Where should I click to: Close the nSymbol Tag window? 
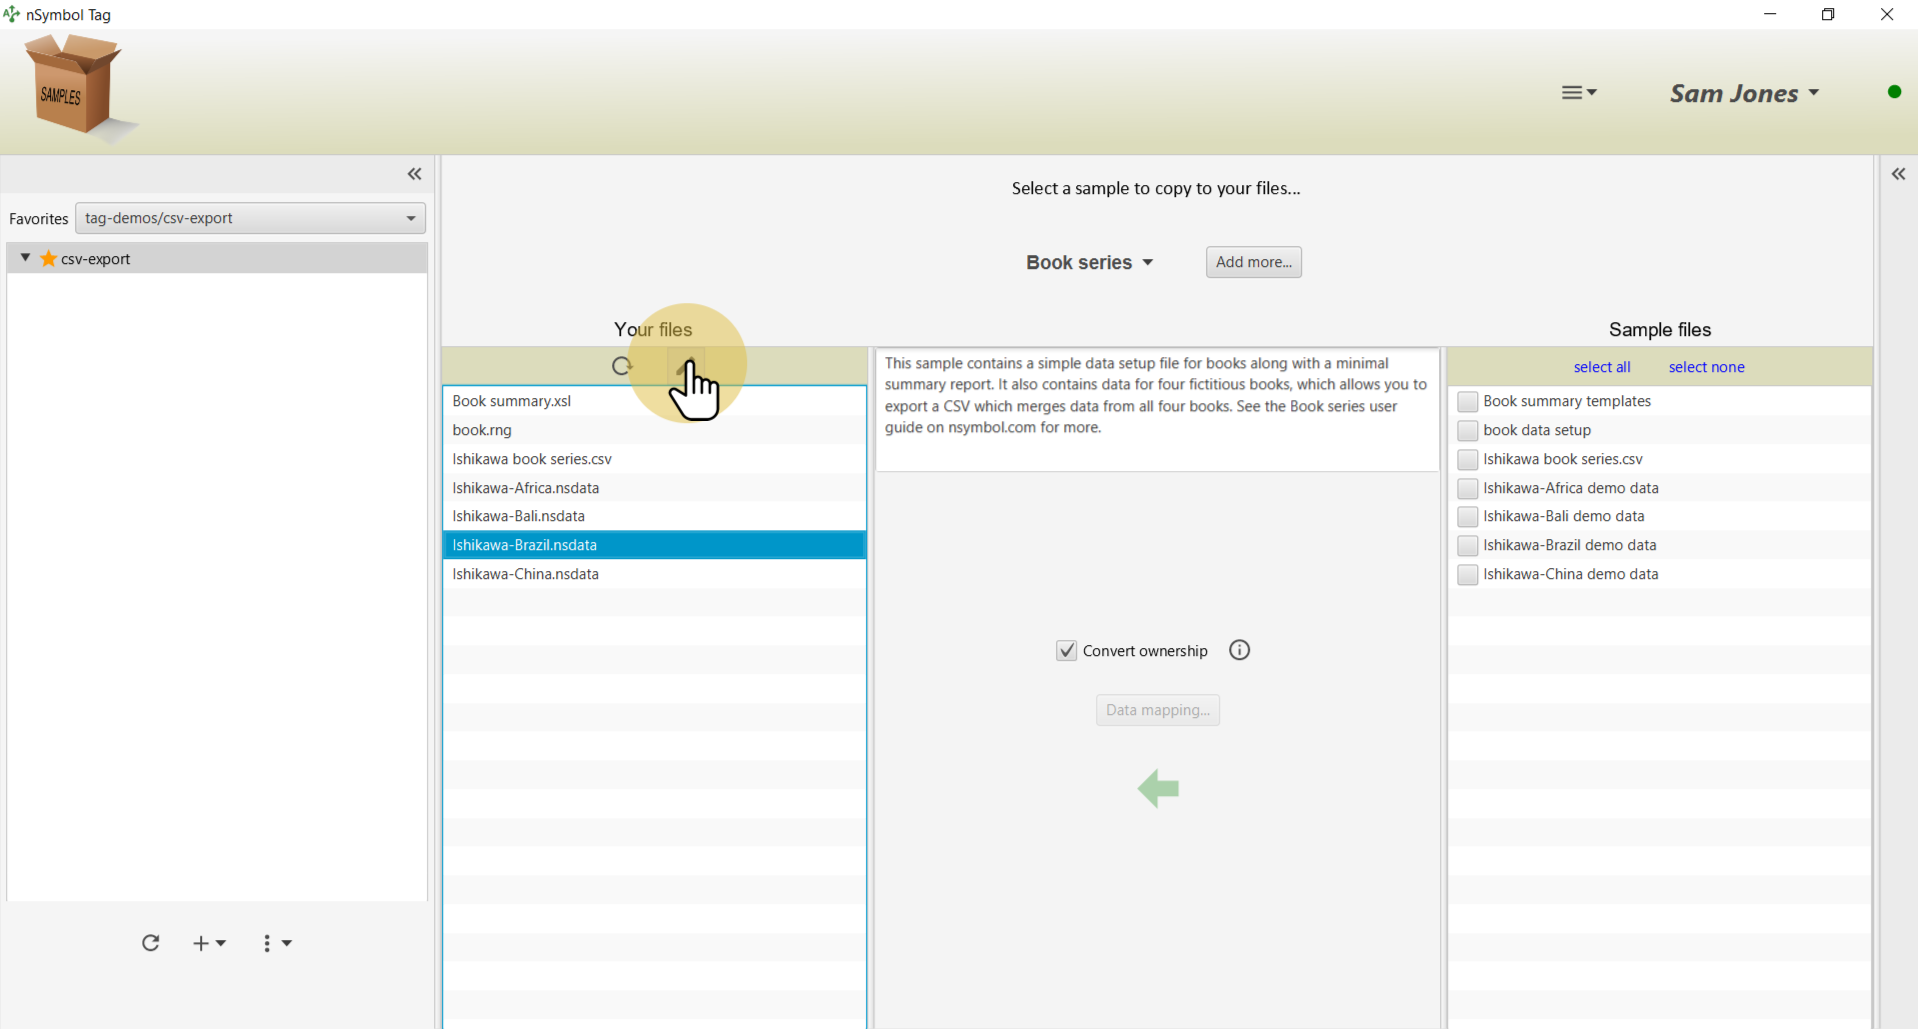coord(1887,14)
